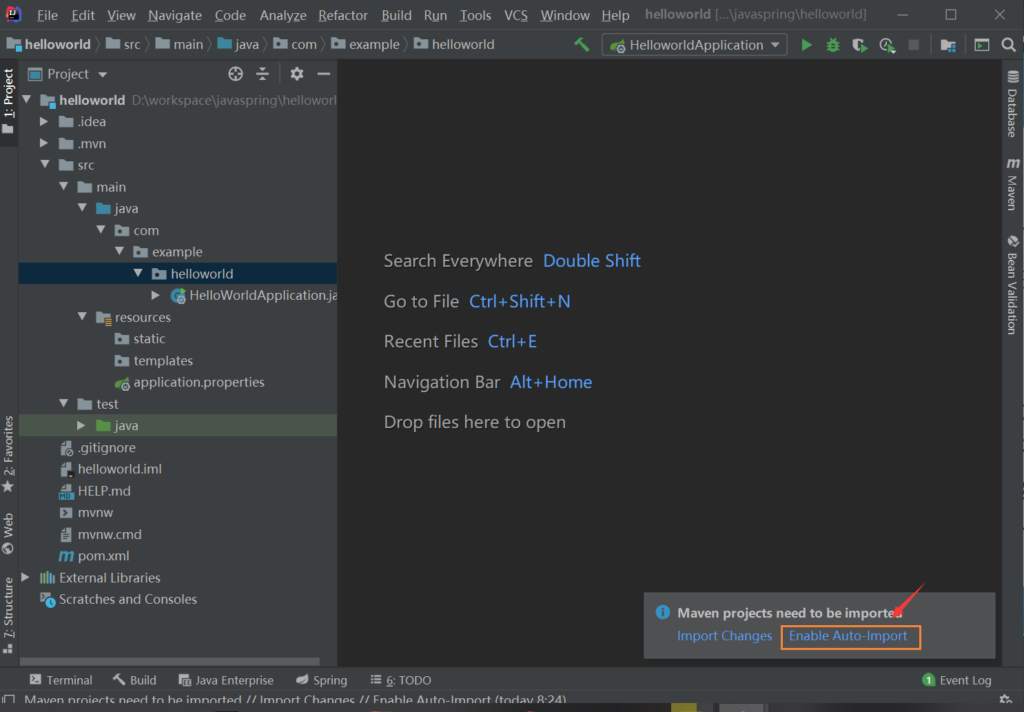Screen dimensions: 1024x712
Task: Open the Project view selector dropdown
Action: (x=68, y=74)
